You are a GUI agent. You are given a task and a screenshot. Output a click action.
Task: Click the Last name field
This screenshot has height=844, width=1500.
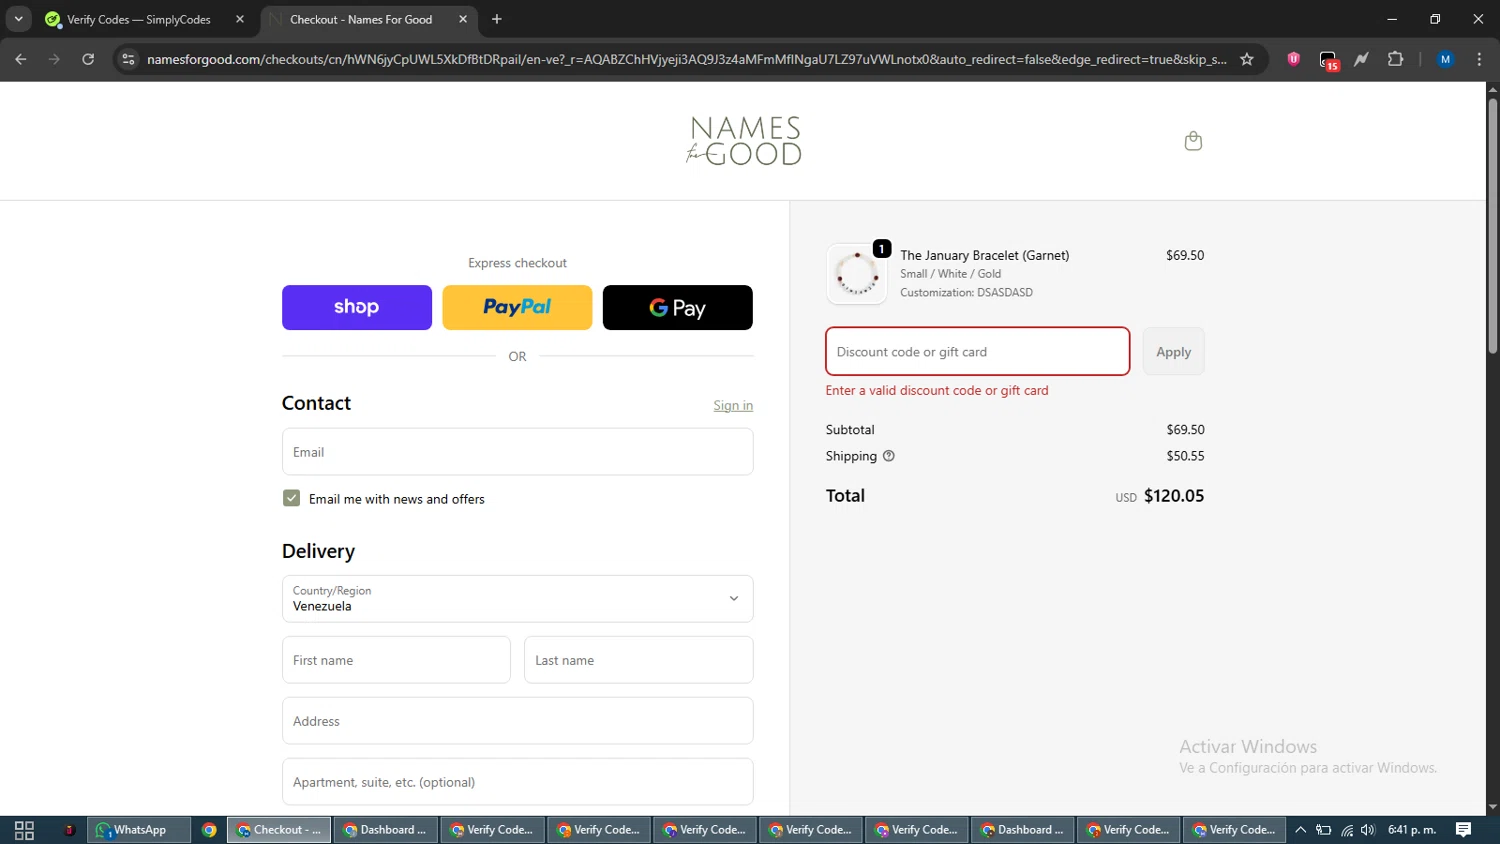point(639,660)
